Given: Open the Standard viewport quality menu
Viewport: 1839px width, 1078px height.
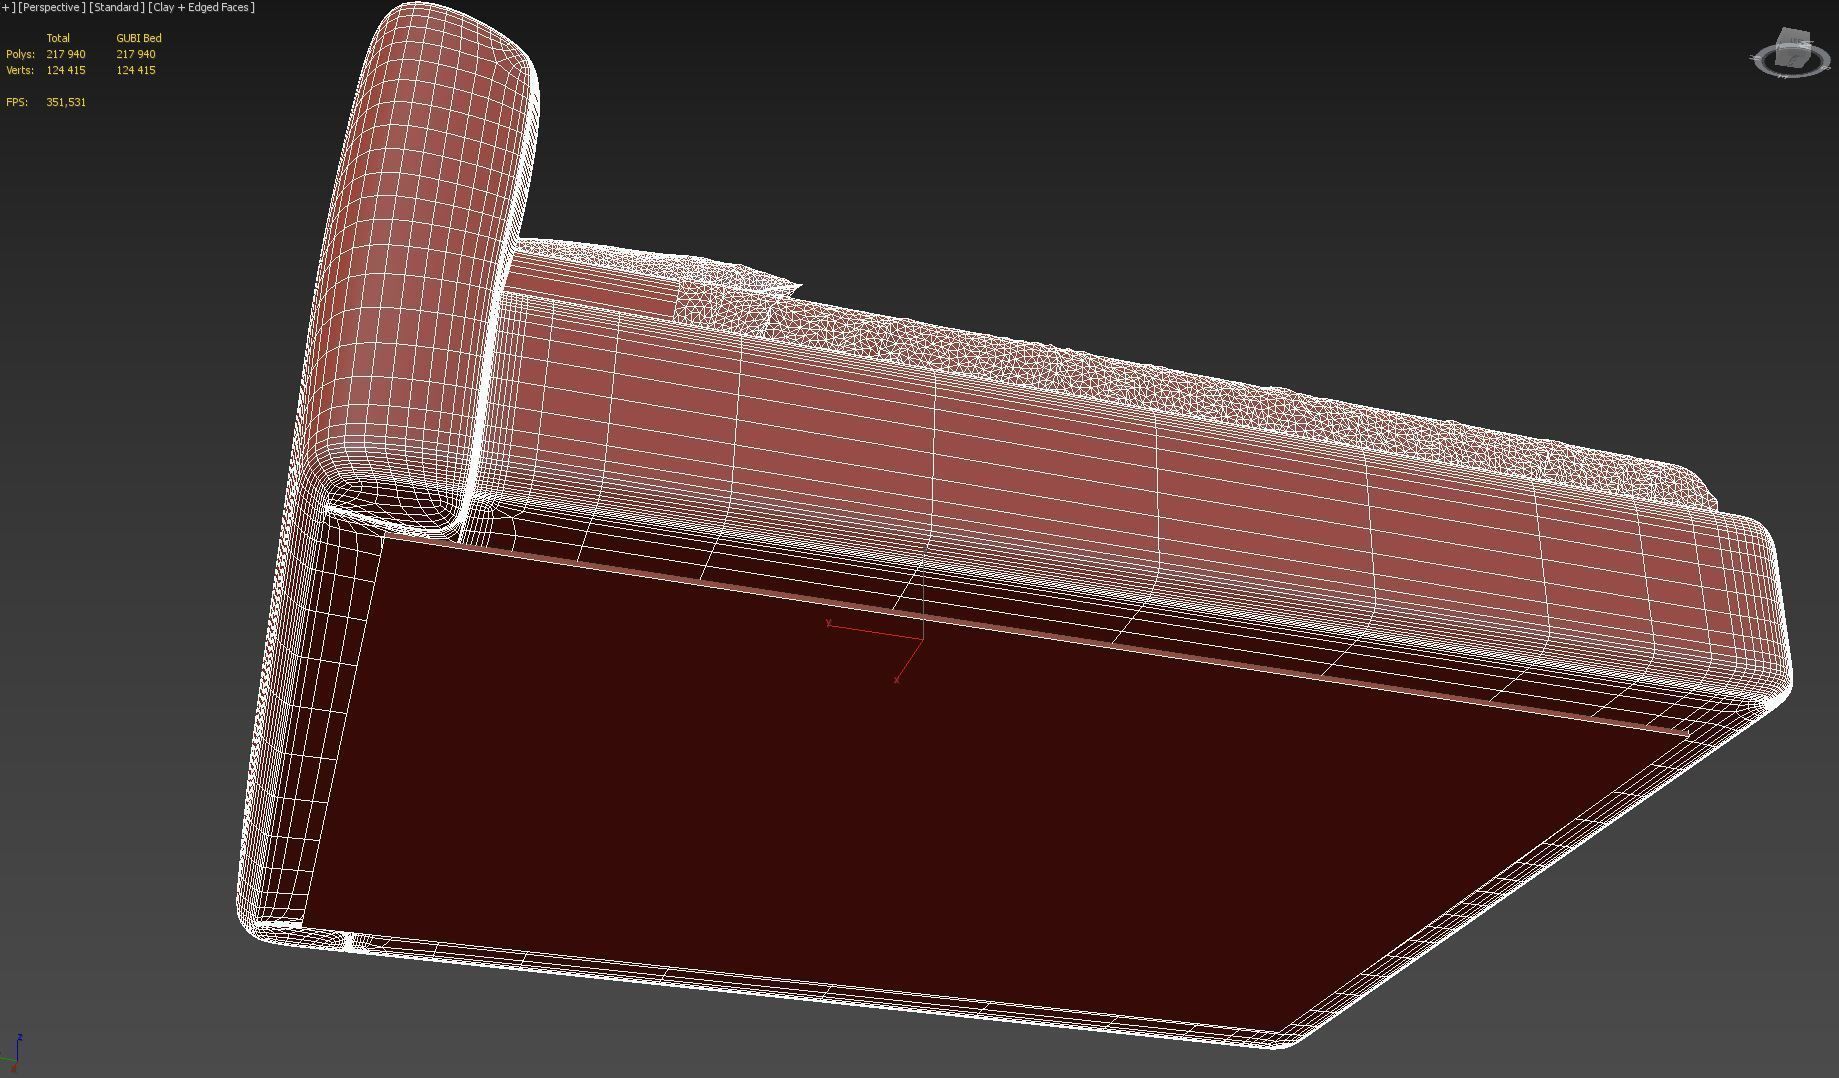Looking at the screenshot, I should point(117,7).
